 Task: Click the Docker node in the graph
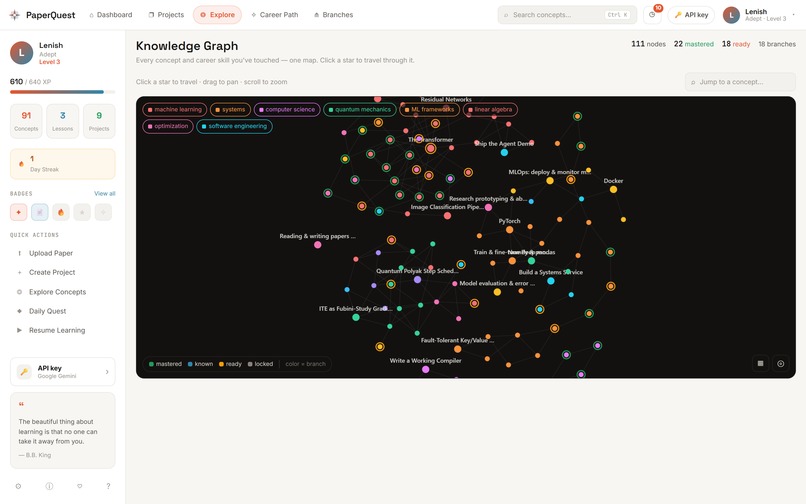pos(613,189)
